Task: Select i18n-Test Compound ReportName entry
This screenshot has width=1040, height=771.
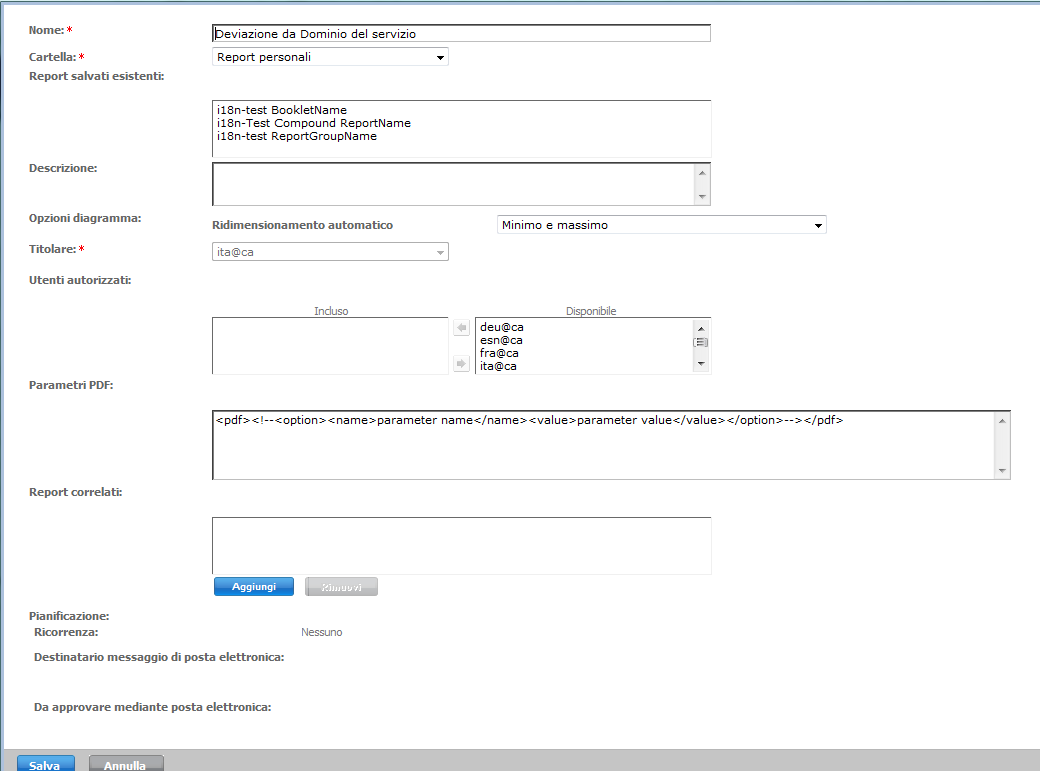Action: 314,123
